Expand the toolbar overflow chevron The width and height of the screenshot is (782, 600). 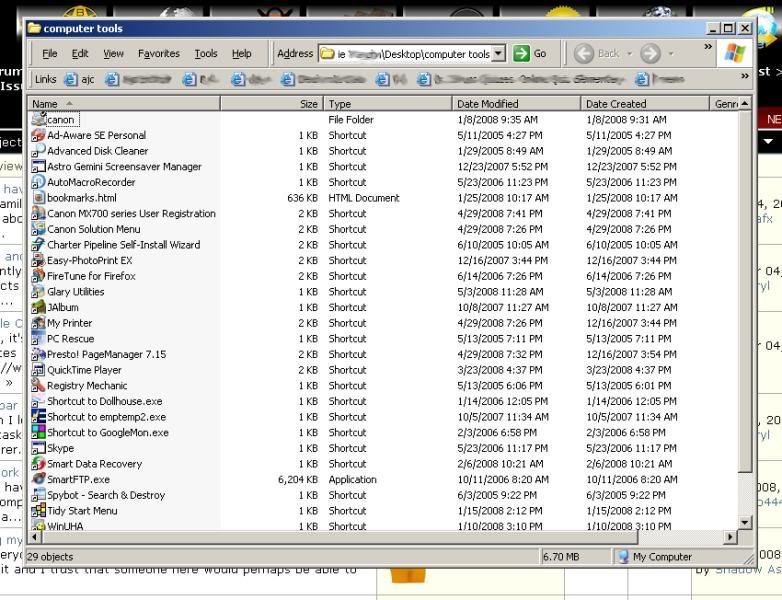[x=708, y=46]
